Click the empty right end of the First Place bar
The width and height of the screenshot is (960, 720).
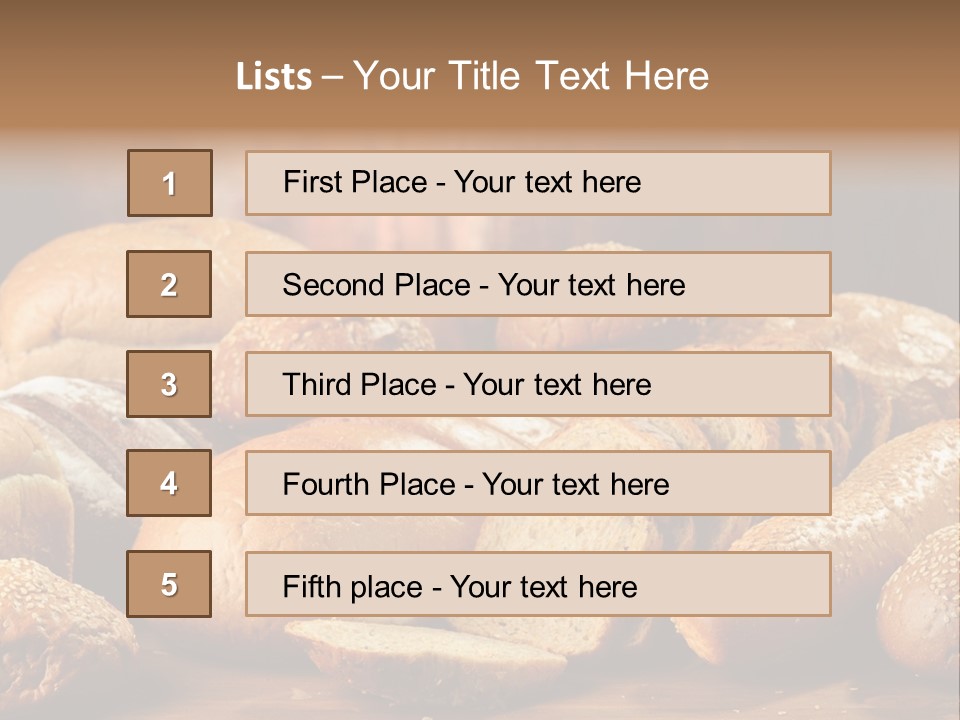pyautogui.click(x=760, y=183)
